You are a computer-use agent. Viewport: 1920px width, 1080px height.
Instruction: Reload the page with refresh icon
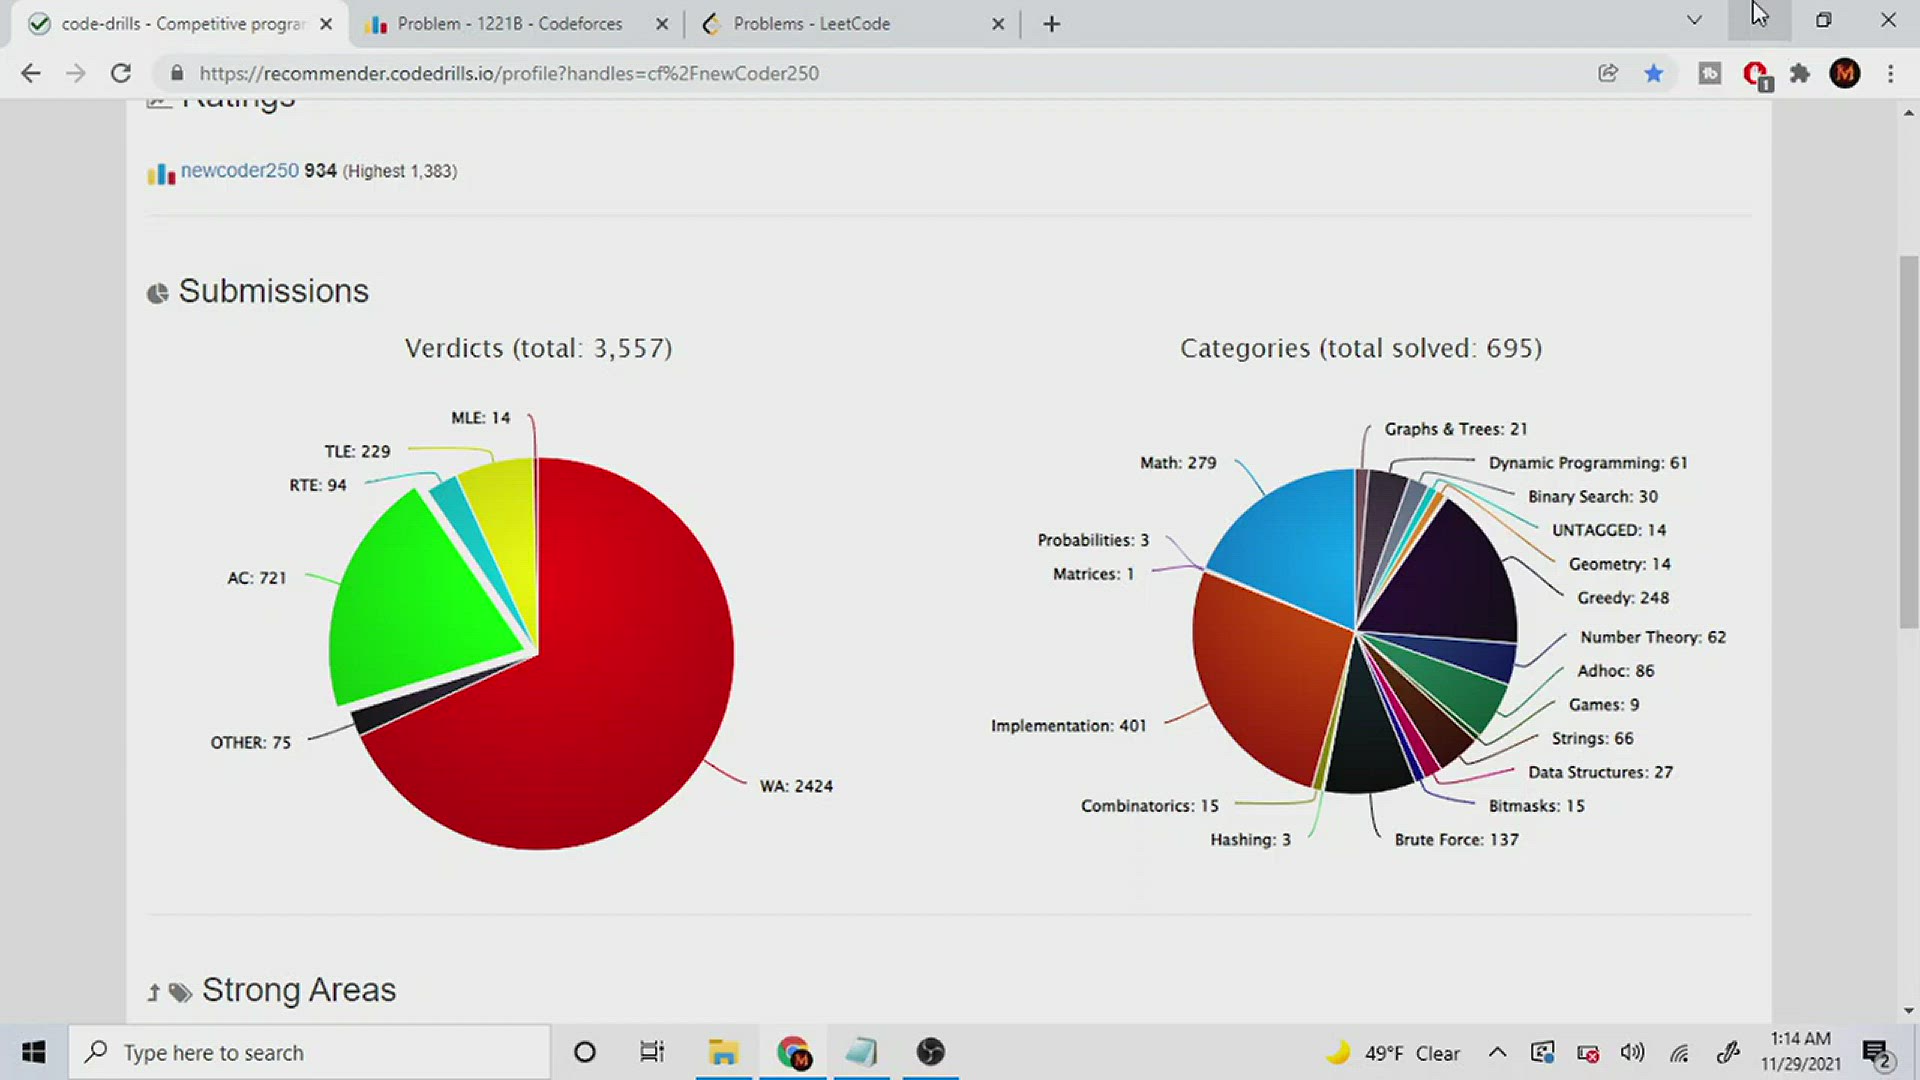[121, 73]
